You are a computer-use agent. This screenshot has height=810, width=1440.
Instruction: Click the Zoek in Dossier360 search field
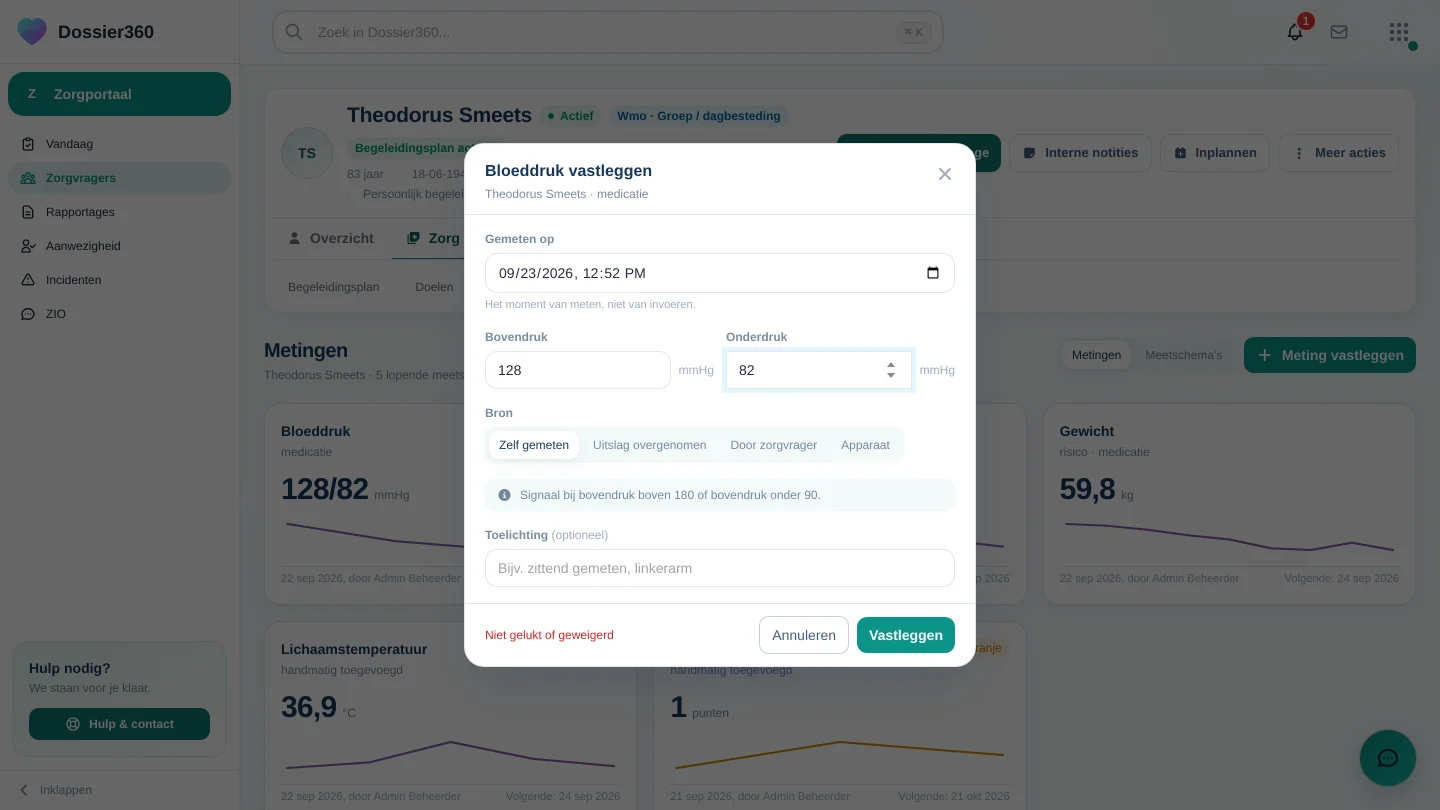pos(607,32)
